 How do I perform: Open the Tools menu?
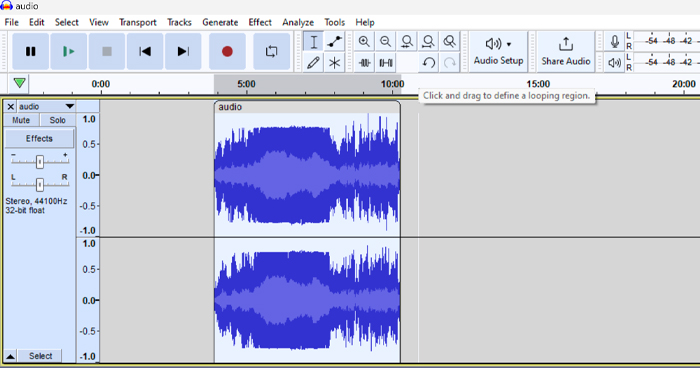click(334, 22)
